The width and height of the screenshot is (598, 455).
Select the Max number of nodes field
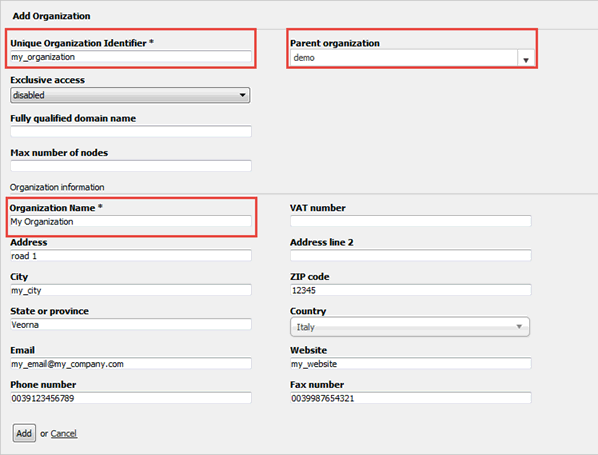click(131, 166)
